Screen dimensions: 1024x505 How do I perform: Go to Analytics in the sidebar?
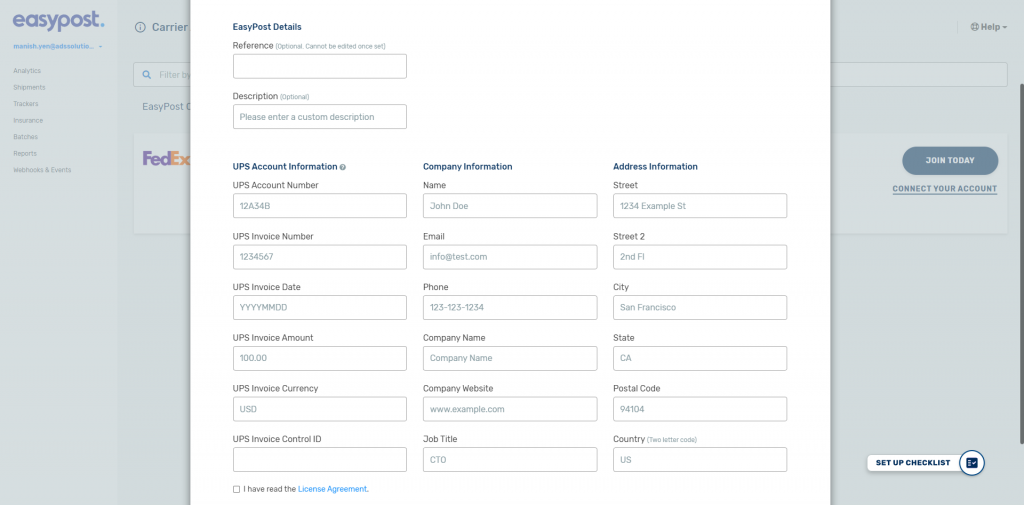27,71
